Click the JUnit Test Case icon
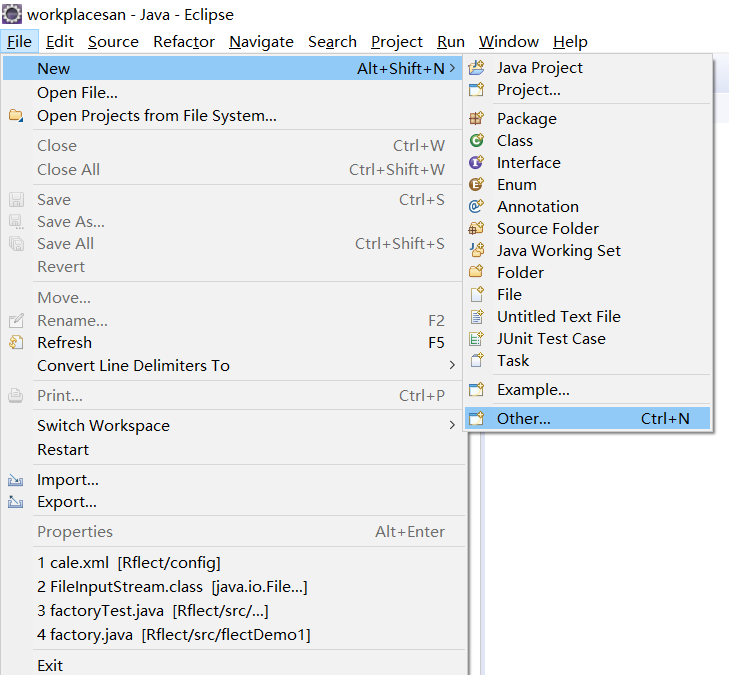Viewport: 729px width, 675px height. click(x=476, y=338)
